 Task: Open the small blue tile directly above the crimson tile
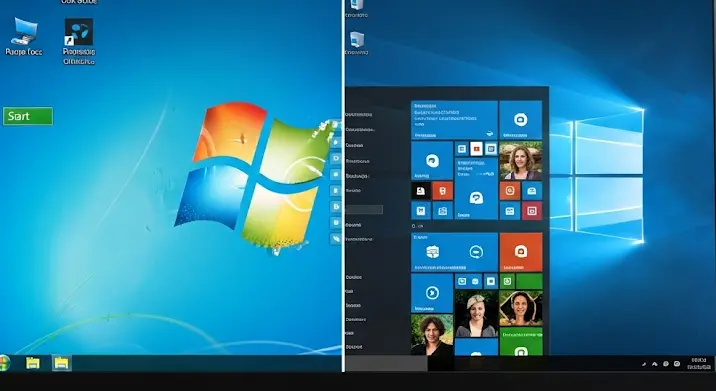(532, 190)
